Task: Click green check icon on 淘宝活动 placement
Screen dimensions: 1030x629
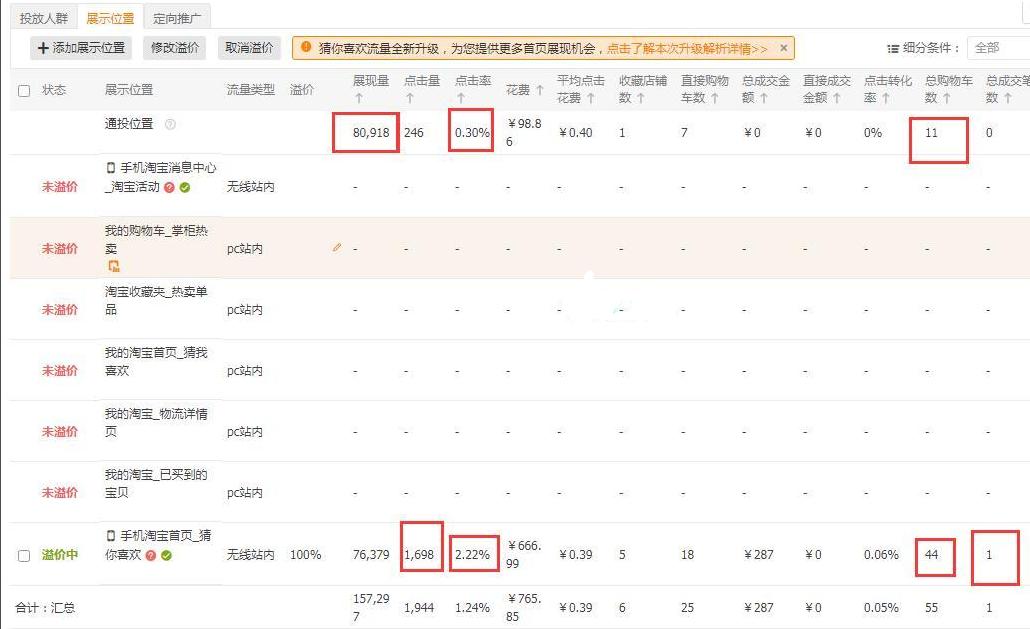Action: (184, 186)
